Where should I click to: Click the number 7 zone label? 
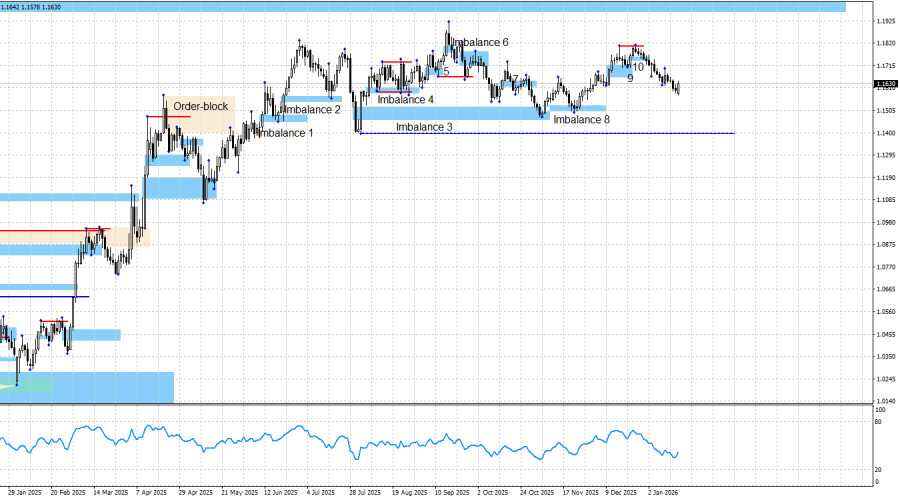(x=515, y=79)
